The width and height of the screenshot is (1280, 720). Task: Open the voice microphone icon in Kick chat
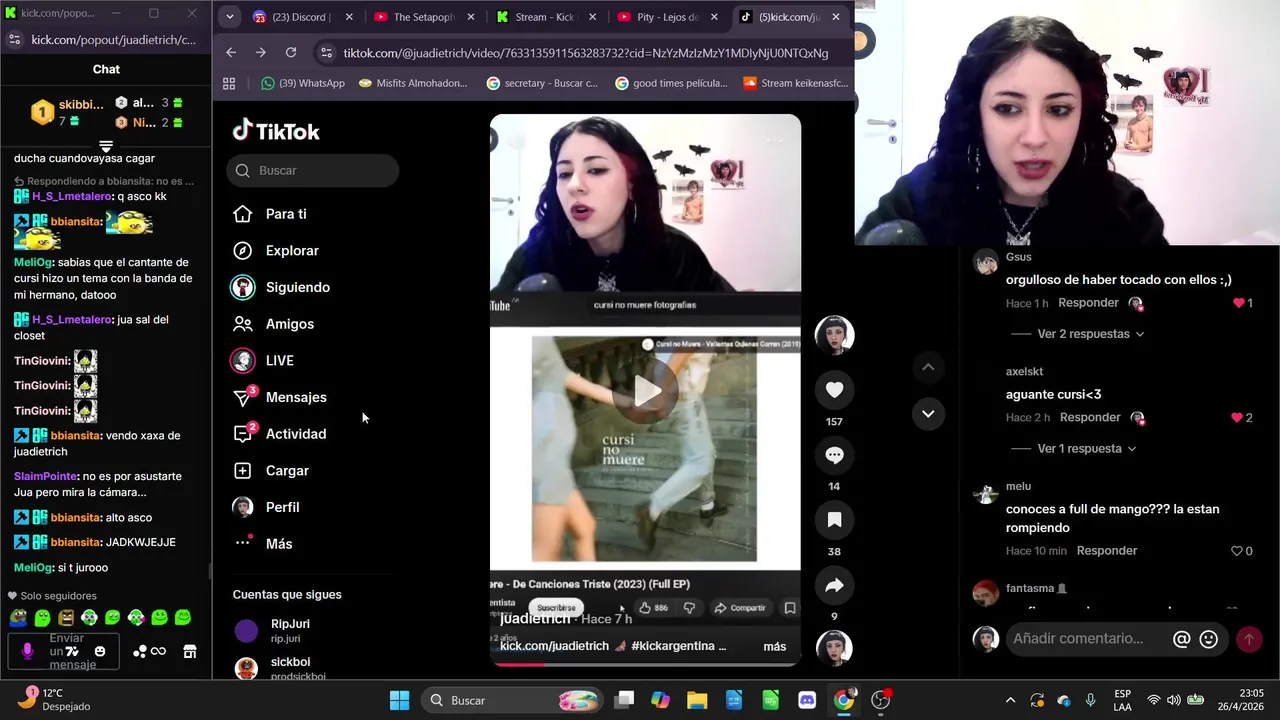point(27,651)
